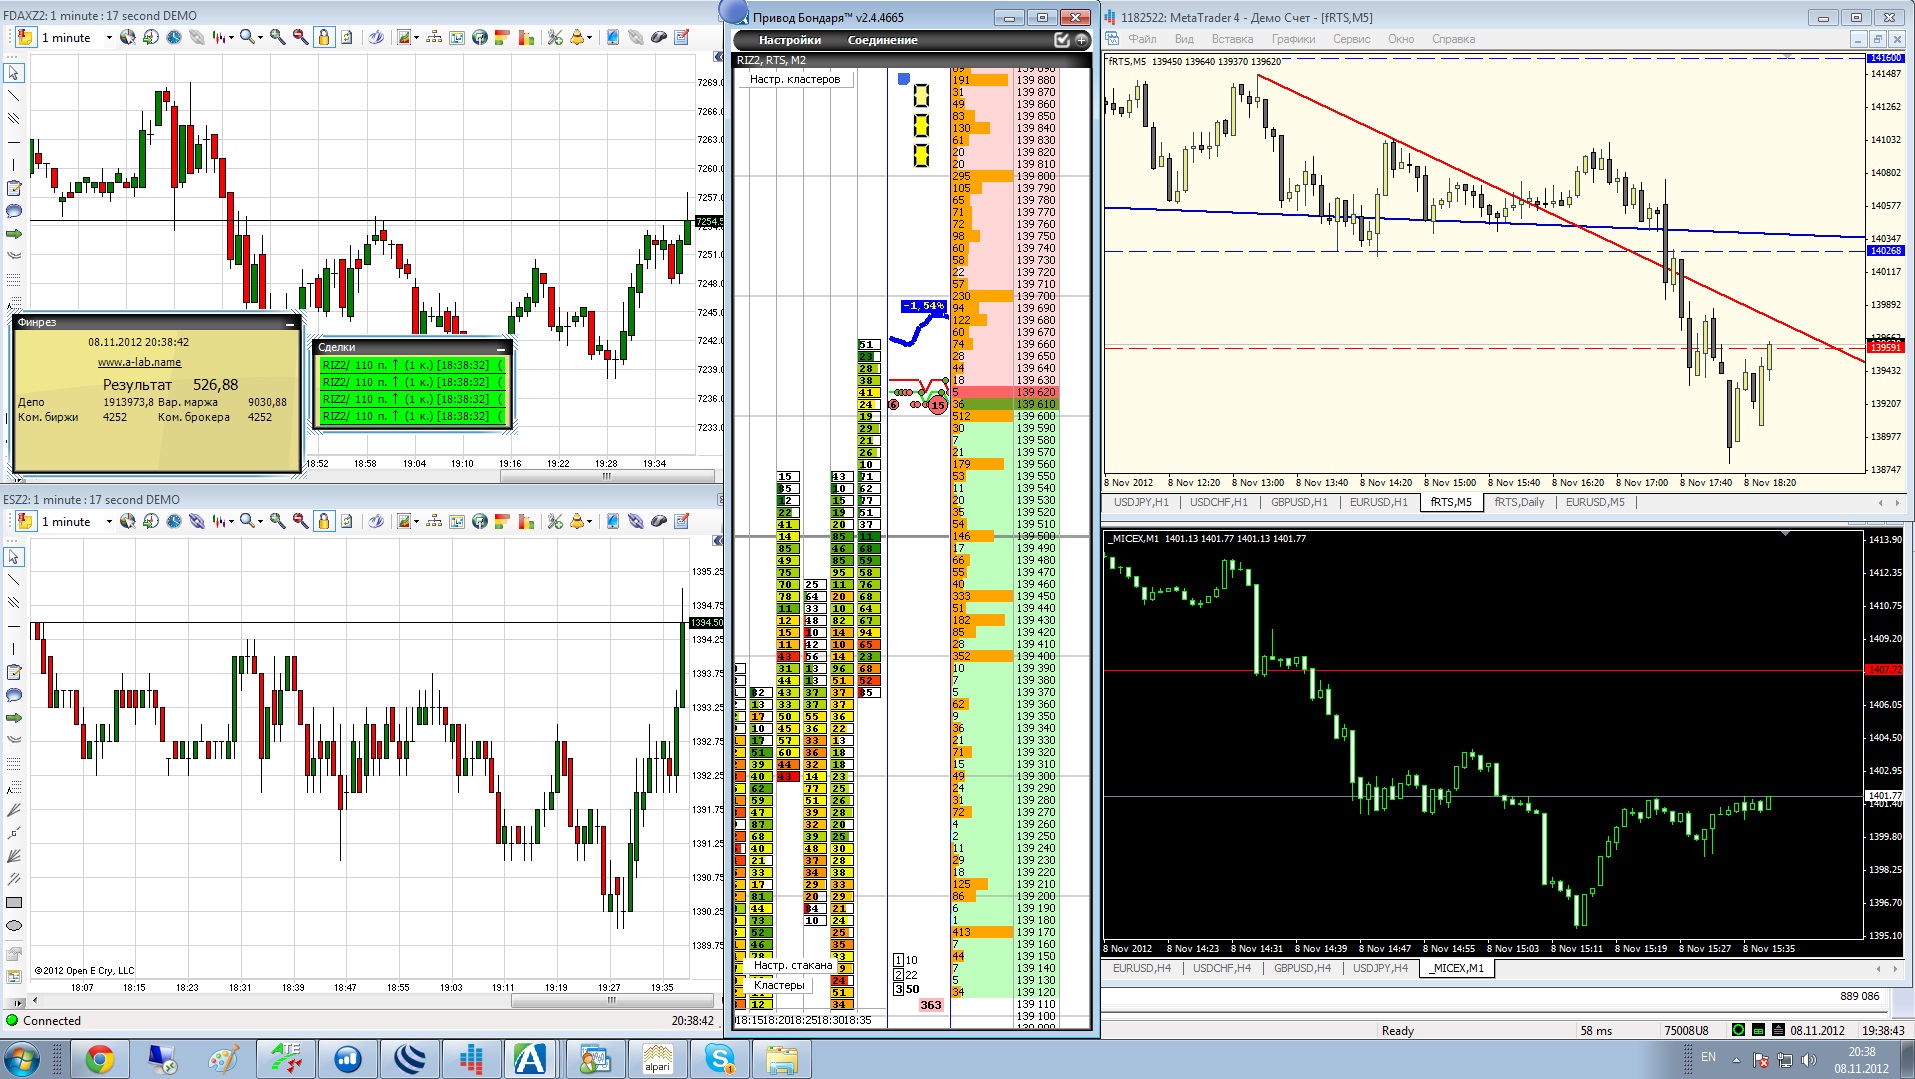The height and width of the screenshot is (1079, 1915).
Task: Click the org-chart tree icon in FDAXZ2 toolbar
Action: point(434,38)
